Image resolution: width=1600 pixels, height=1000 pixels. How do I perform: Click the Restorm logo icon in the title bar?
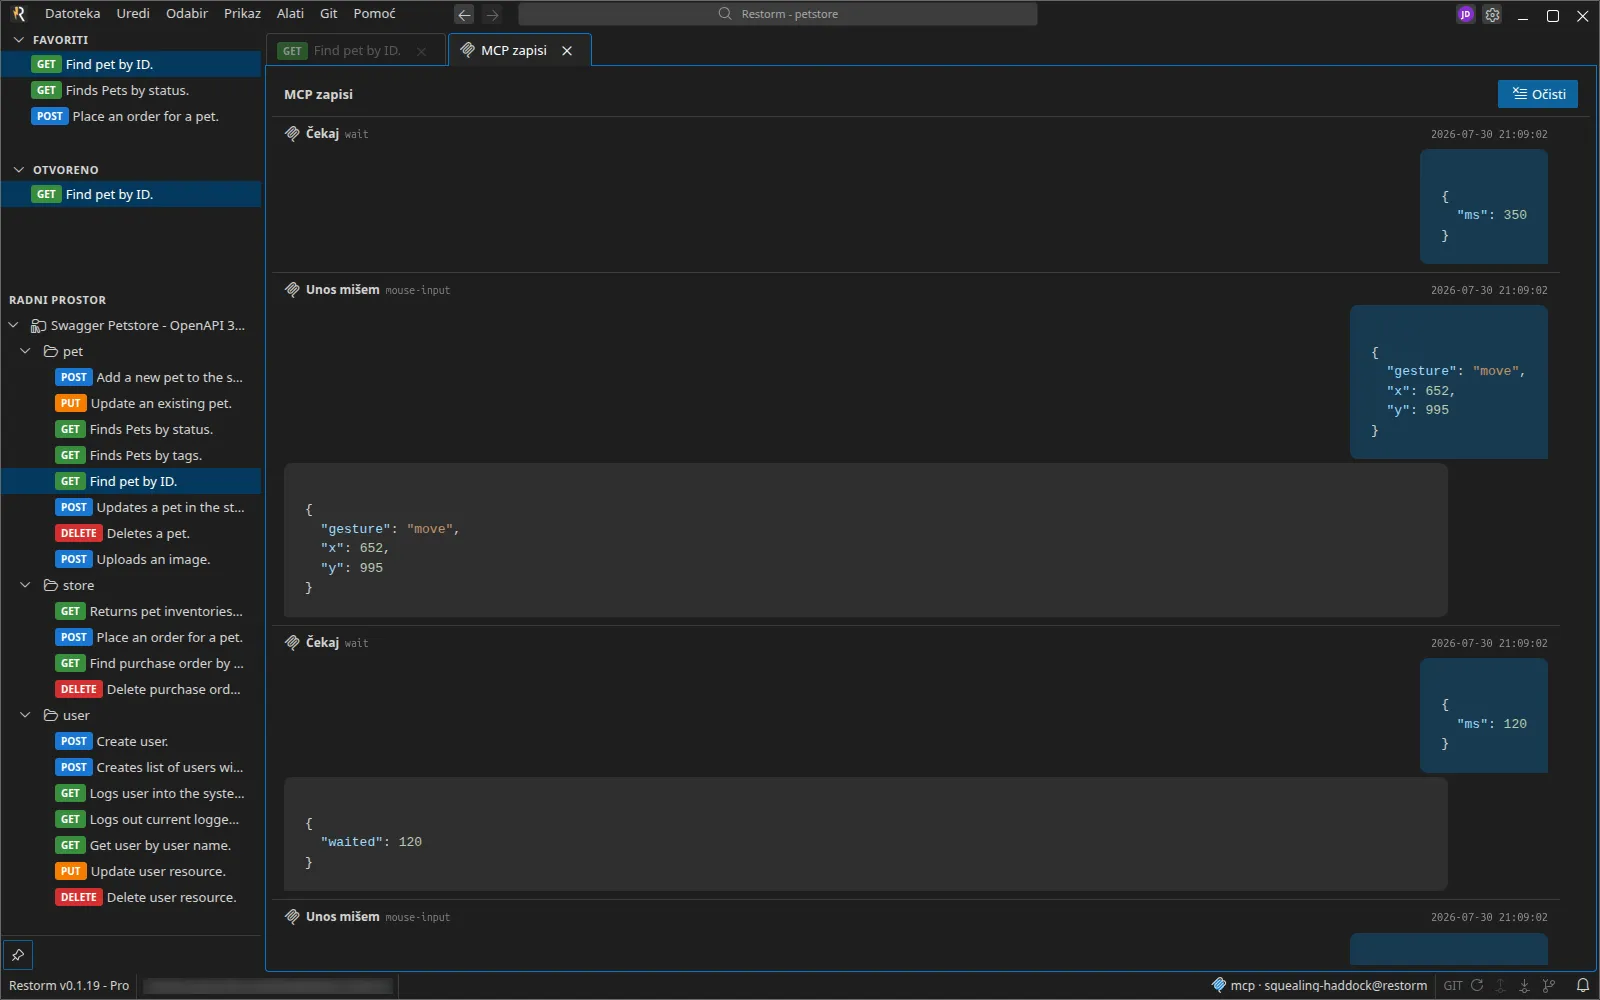point(18,14)
